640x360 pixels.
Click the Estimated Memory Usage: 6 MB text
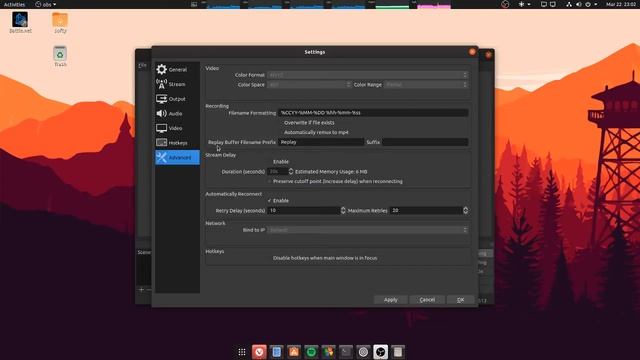(x=331, y=171)
